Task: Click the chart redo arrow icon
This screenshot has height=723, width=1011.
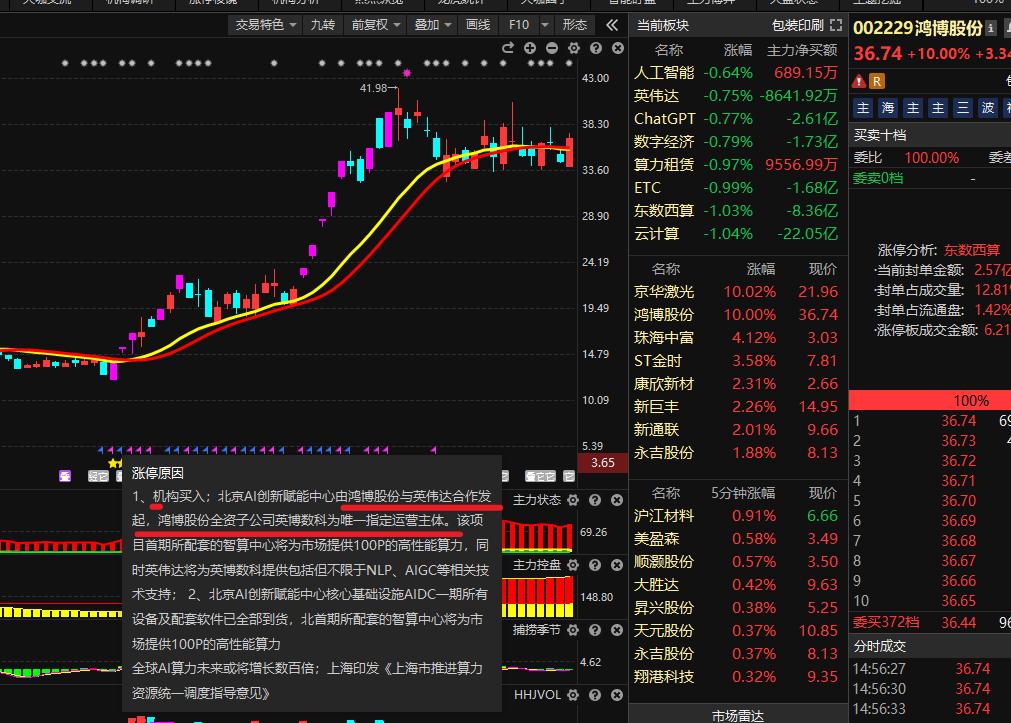Action: (507, 48)
